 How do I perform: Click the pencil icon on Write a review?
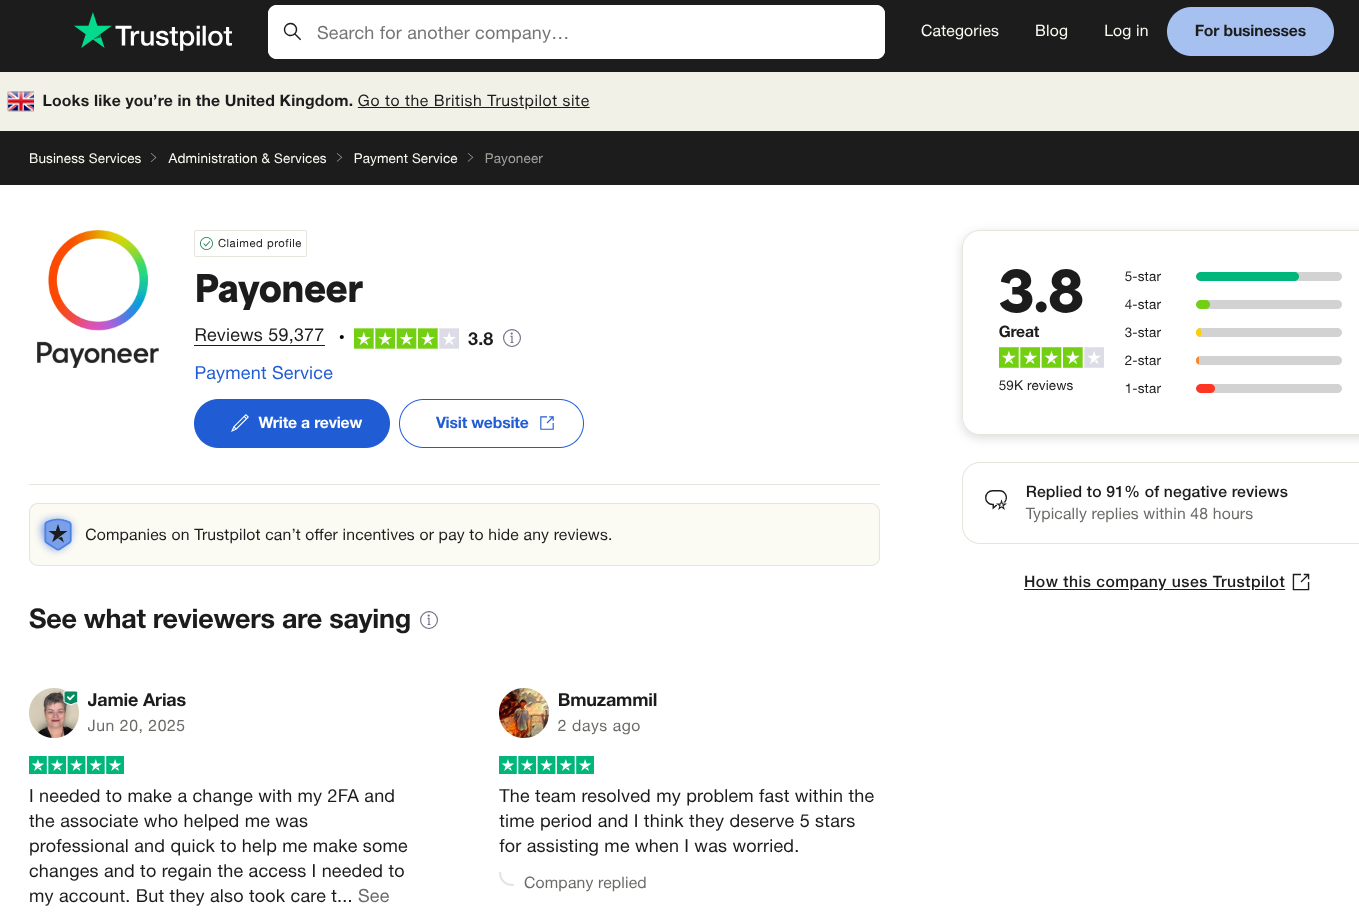click(x=240, y=422)
